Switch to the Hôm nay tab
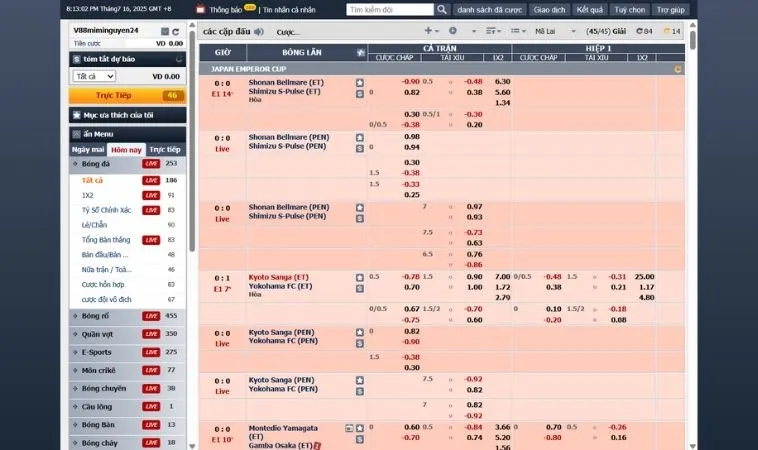Image resolution: width=758 pixels, height=450 pixels. pyautogui.click(x=126, y=150)
